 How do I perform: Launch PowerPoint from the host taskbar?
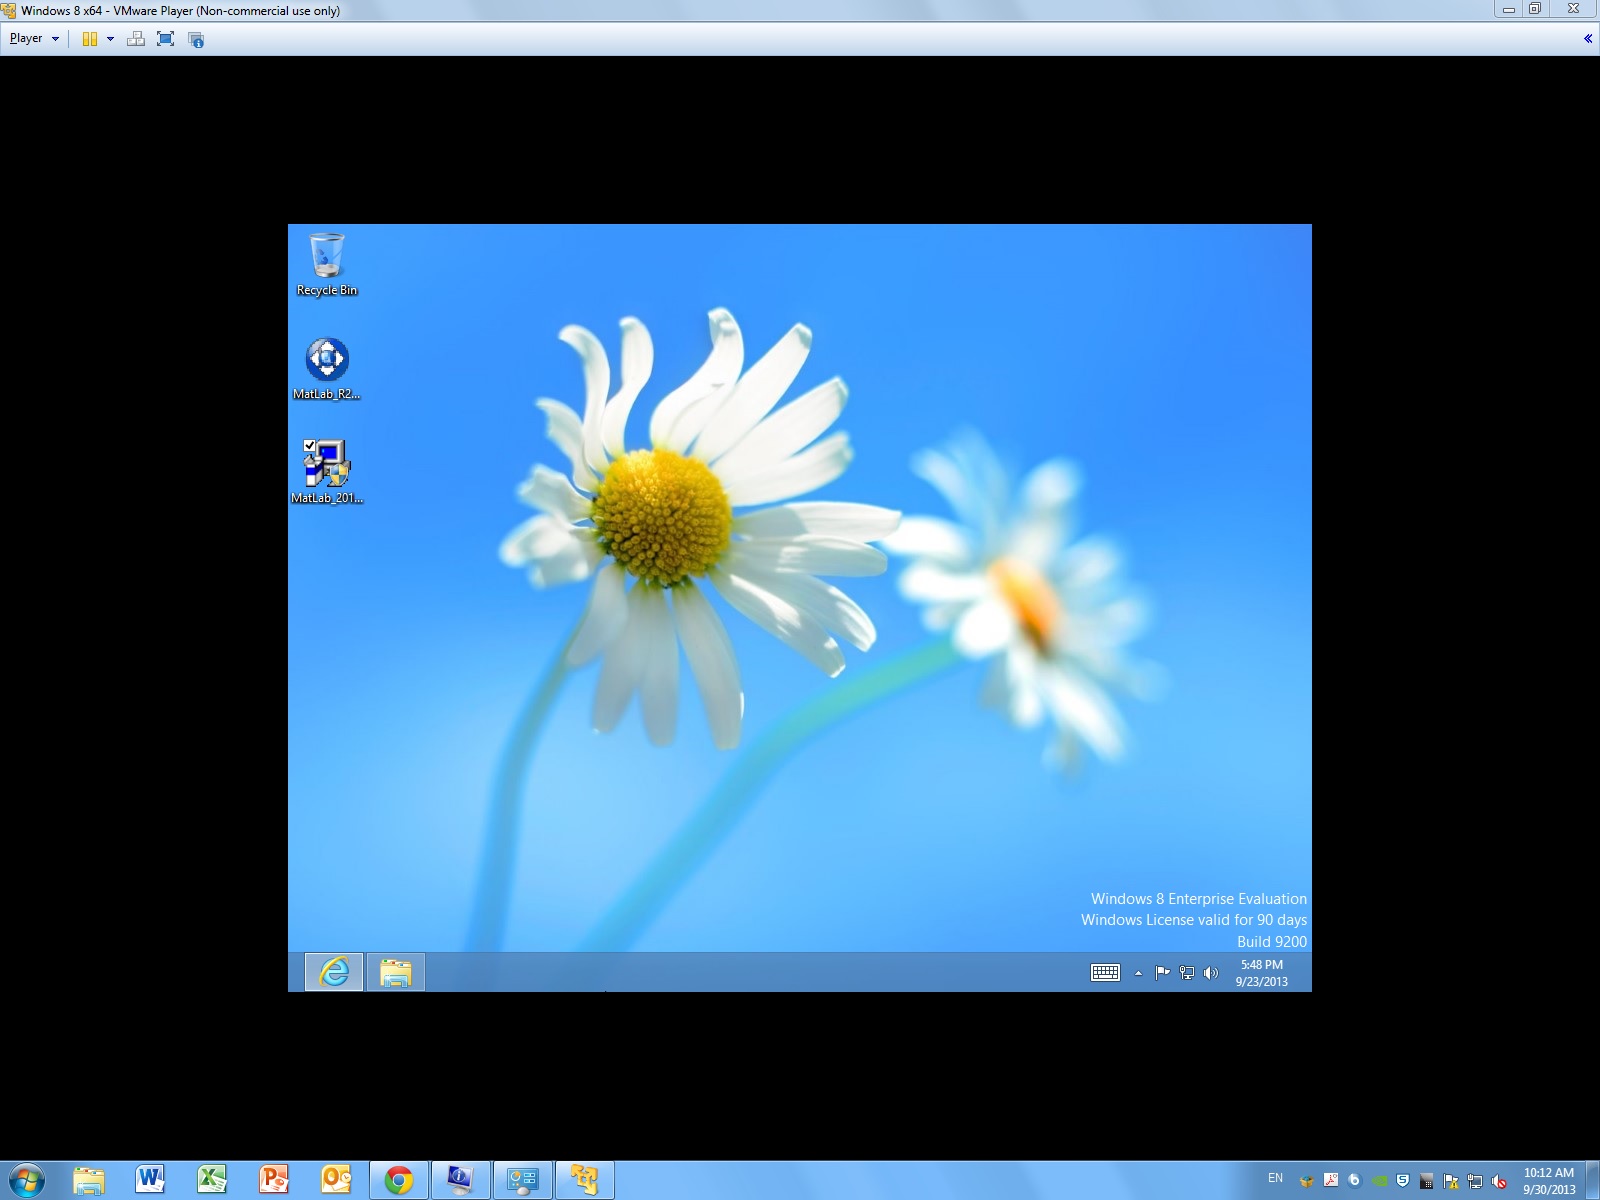(274, 1180)
